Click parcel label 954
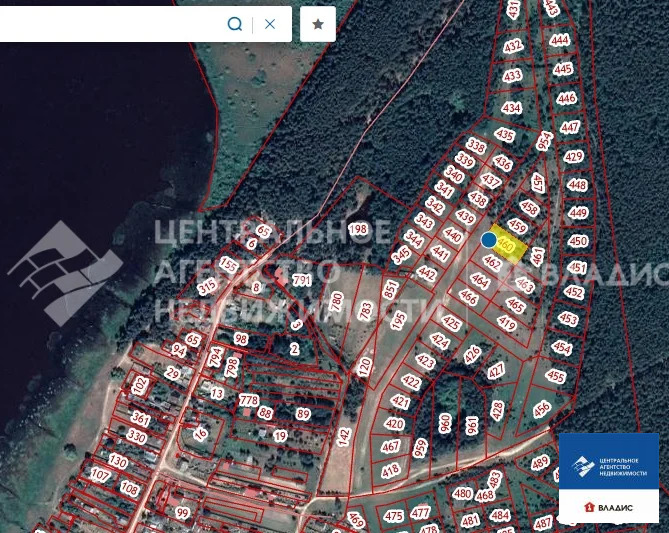 tap(544, 141)
